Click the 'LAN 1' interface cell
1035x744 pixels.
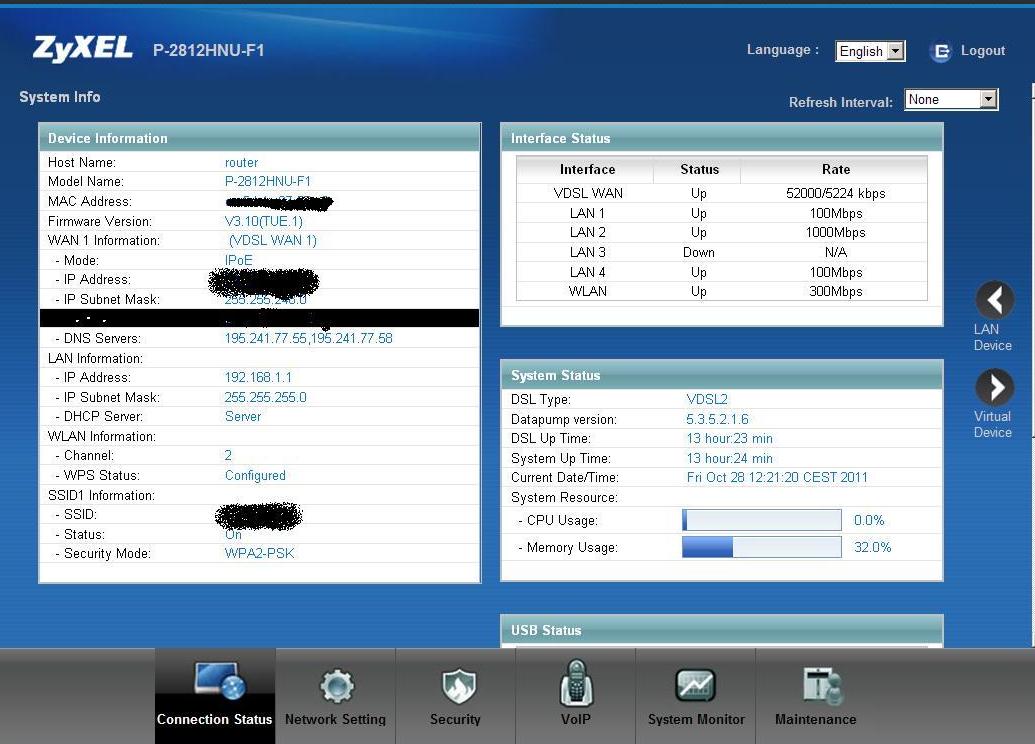pyautogui.click(x=587, y=213)
